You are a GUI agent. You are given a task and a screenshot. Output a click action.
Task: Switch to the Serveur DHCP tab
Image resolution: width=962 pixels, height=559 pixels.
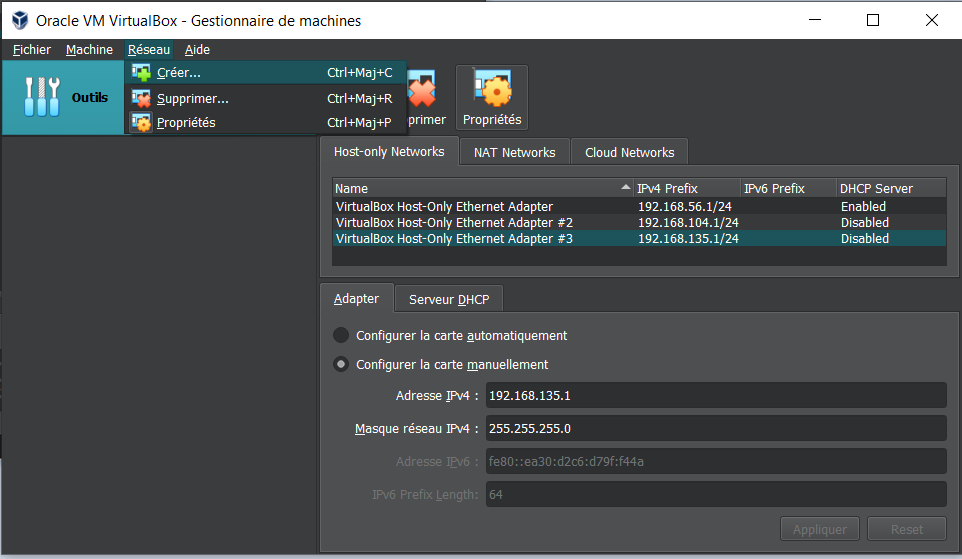coord(449,299)
